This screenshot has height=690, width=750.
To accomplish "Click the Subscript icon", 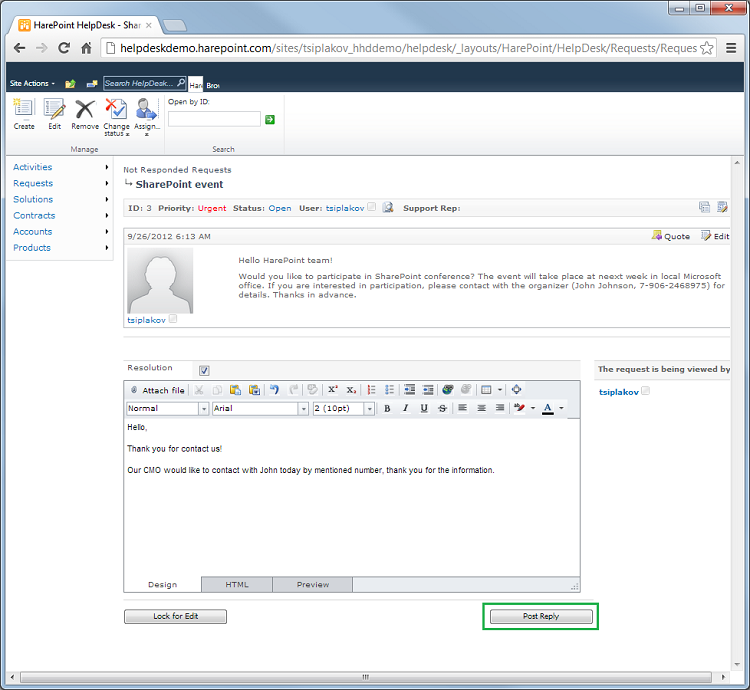I will (x=351, y=390).
